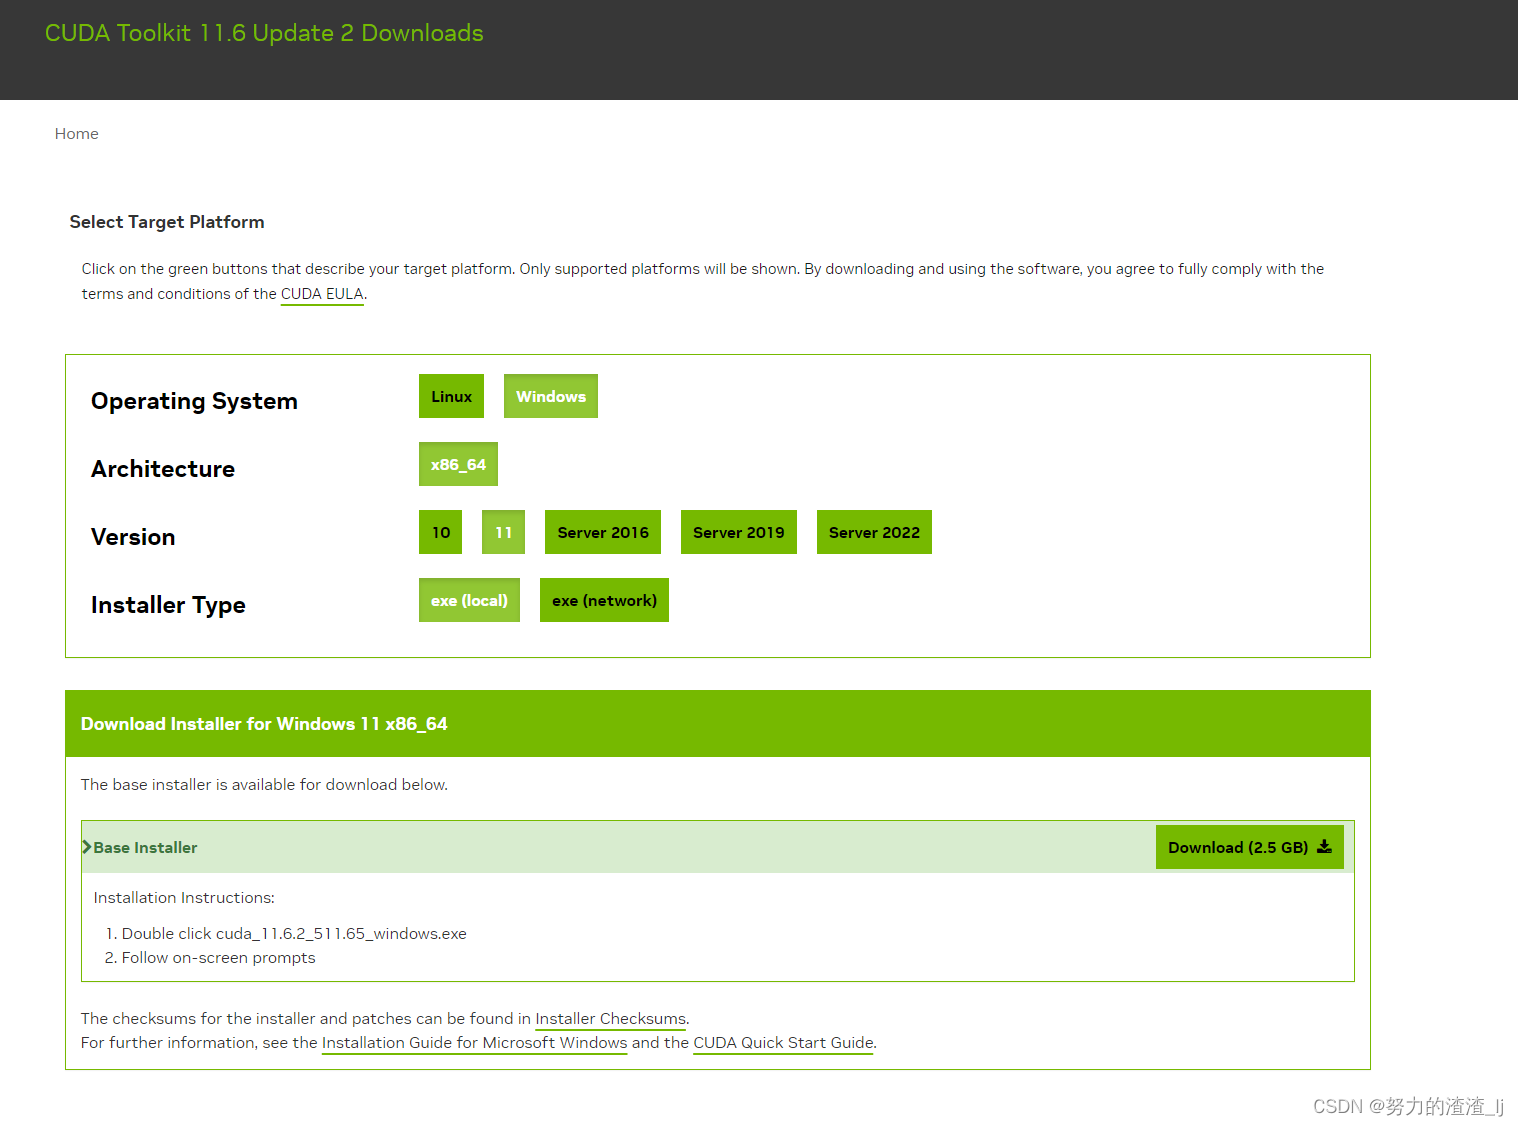Select Windows version 10
1518x1126 pixels.
[x=441, y=532]
